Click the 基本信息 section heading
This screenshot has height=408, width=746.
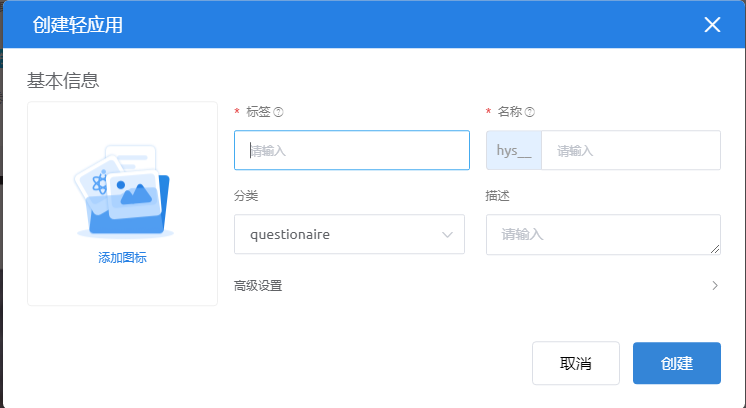(x=62, y=80)
